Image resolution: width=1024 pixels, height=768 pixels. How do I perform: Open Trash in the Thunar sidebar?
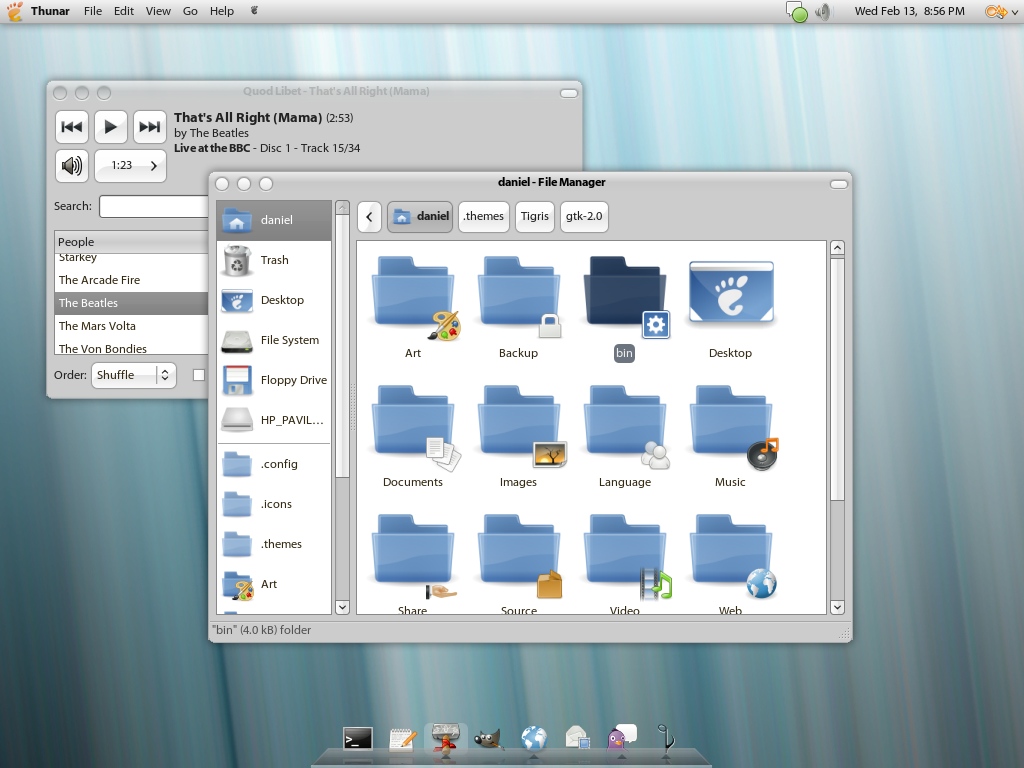tap(274, 260)
